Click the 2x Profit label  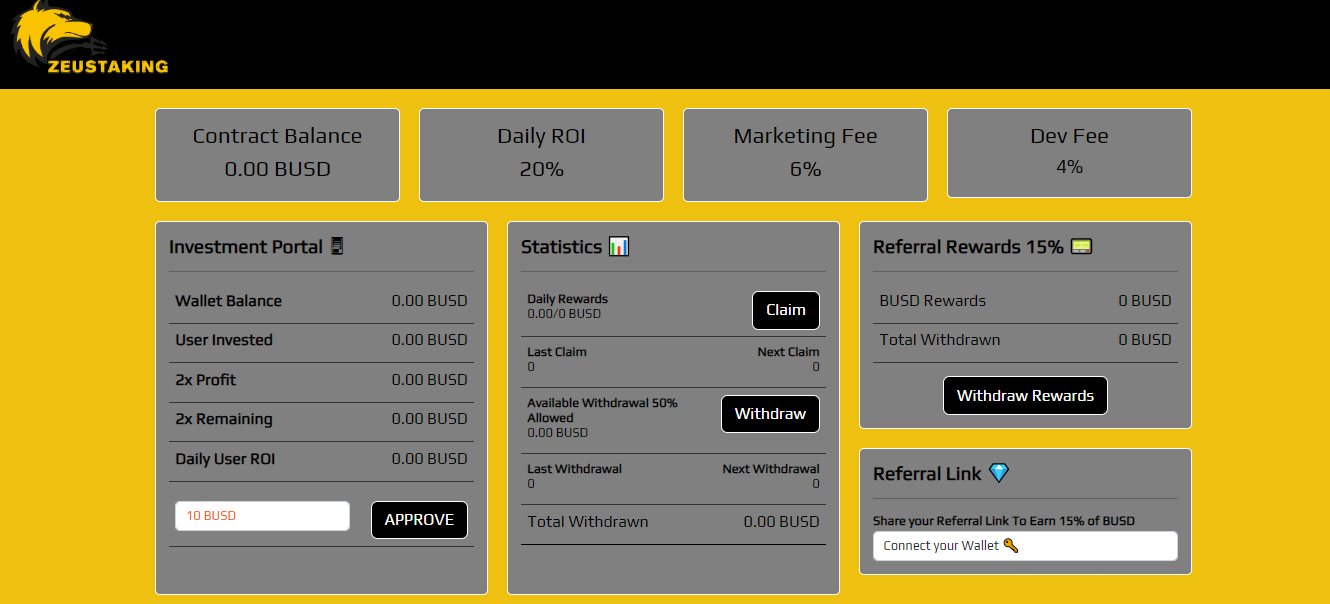(x=206, y=380)
